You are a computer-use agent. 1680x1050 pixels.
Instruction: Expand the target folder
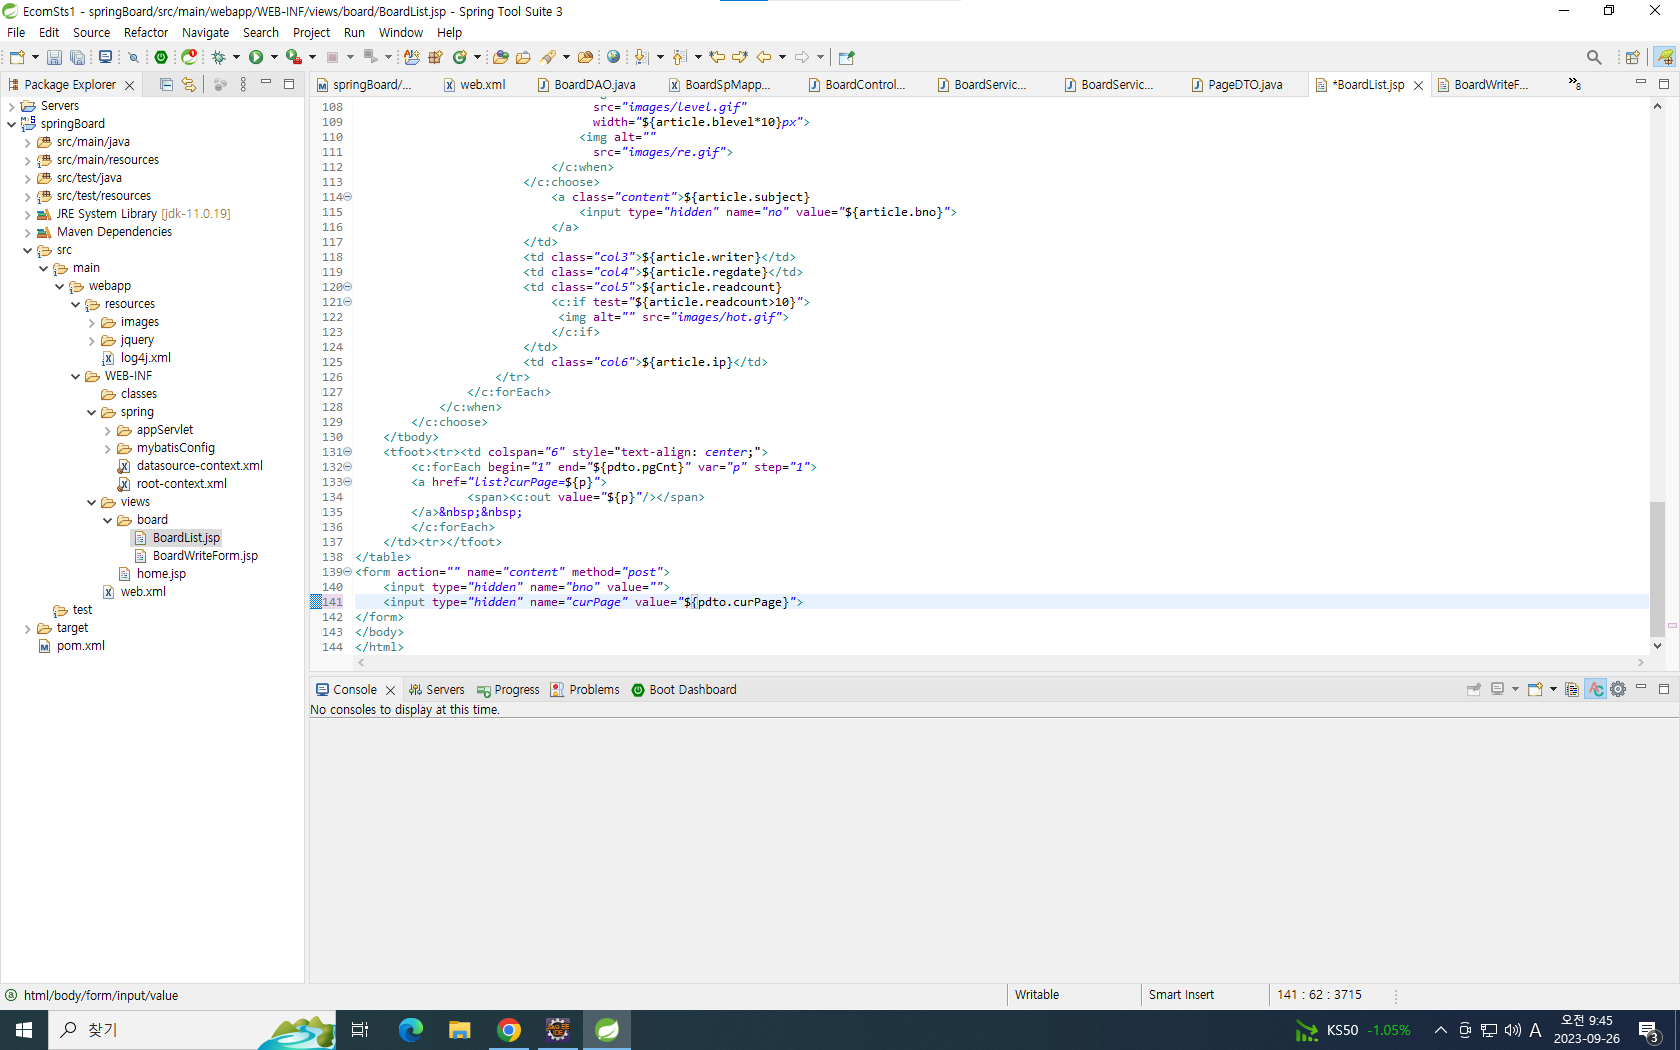click(27, 628)
